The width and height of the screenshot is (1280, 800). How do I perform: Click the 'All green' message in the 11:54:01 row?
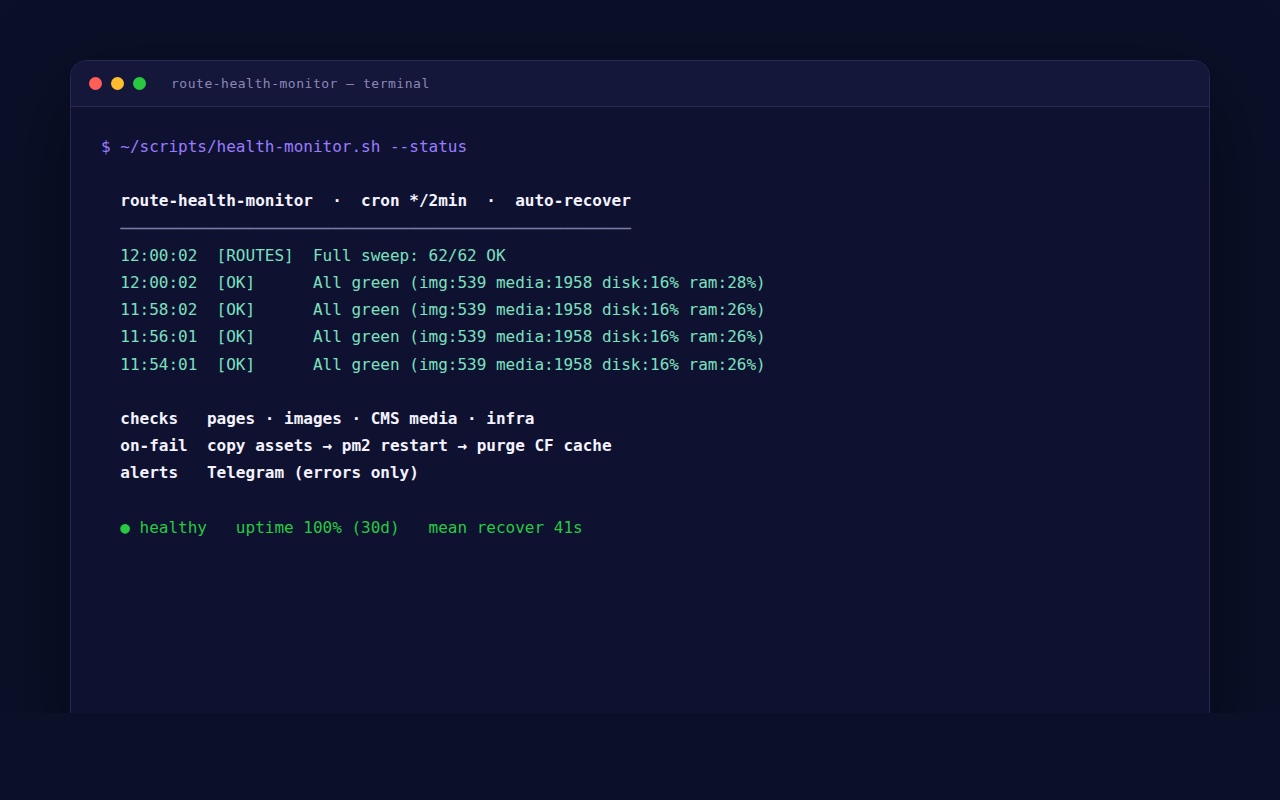point(539,365)
